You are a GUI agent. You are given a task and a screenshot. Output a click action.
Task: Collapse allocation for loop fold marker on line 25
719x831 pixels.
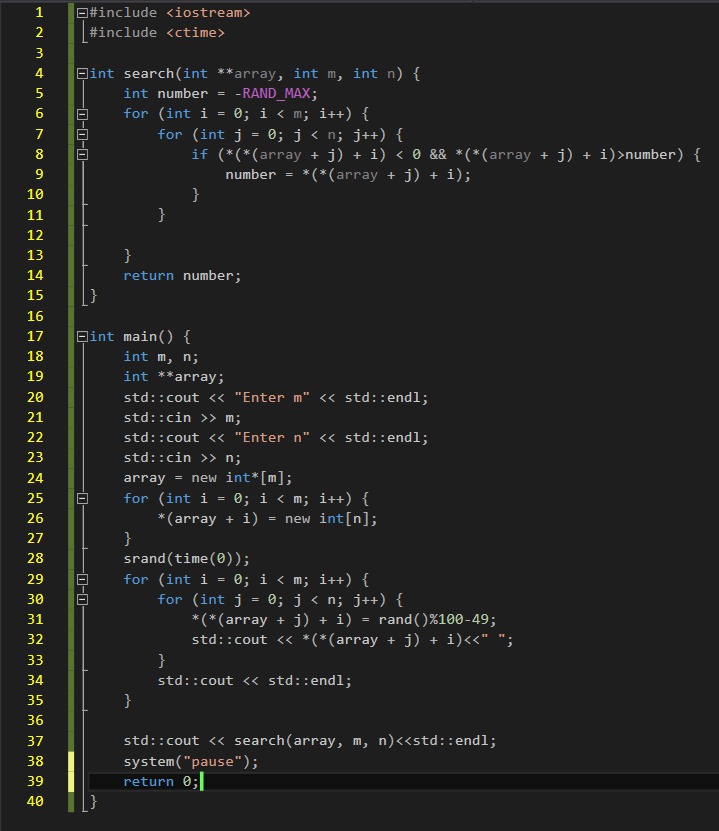(x=82, y=499)
